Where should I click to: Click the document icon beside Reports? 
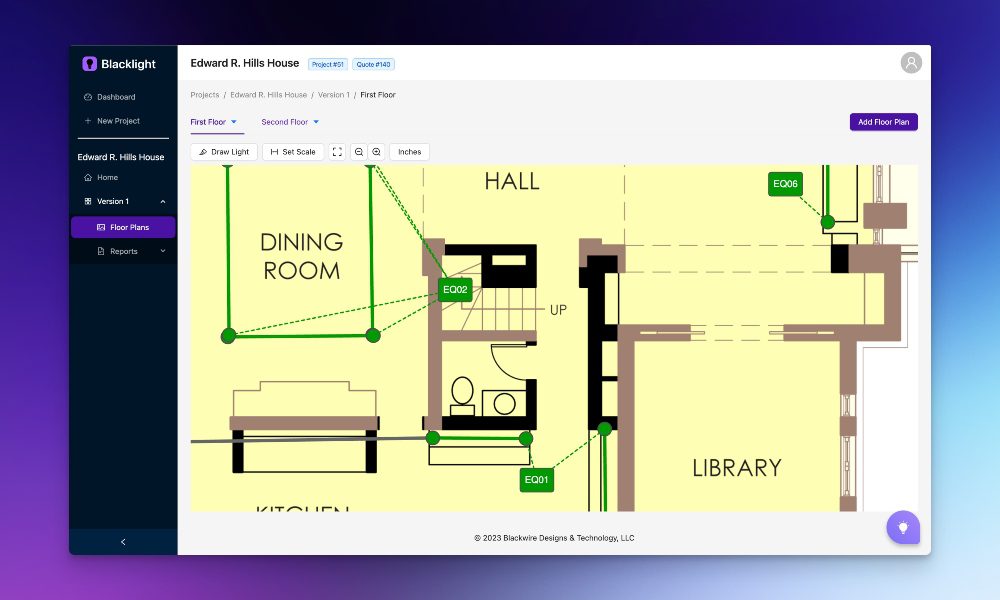coord(101,251)
